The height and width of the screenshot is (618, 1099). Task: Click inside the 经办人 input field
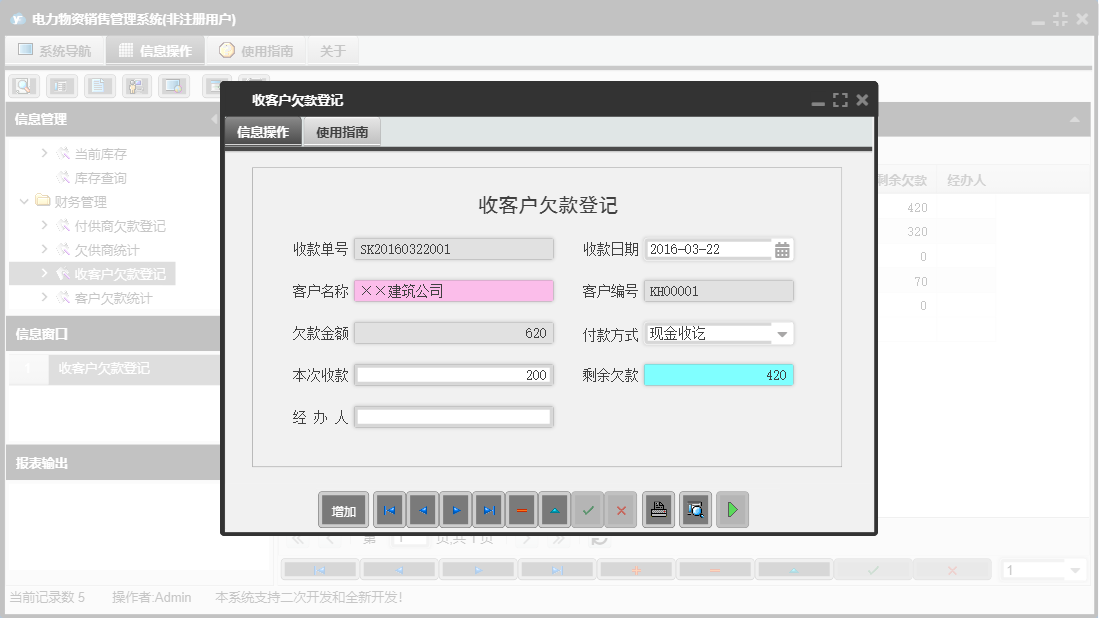453,417
